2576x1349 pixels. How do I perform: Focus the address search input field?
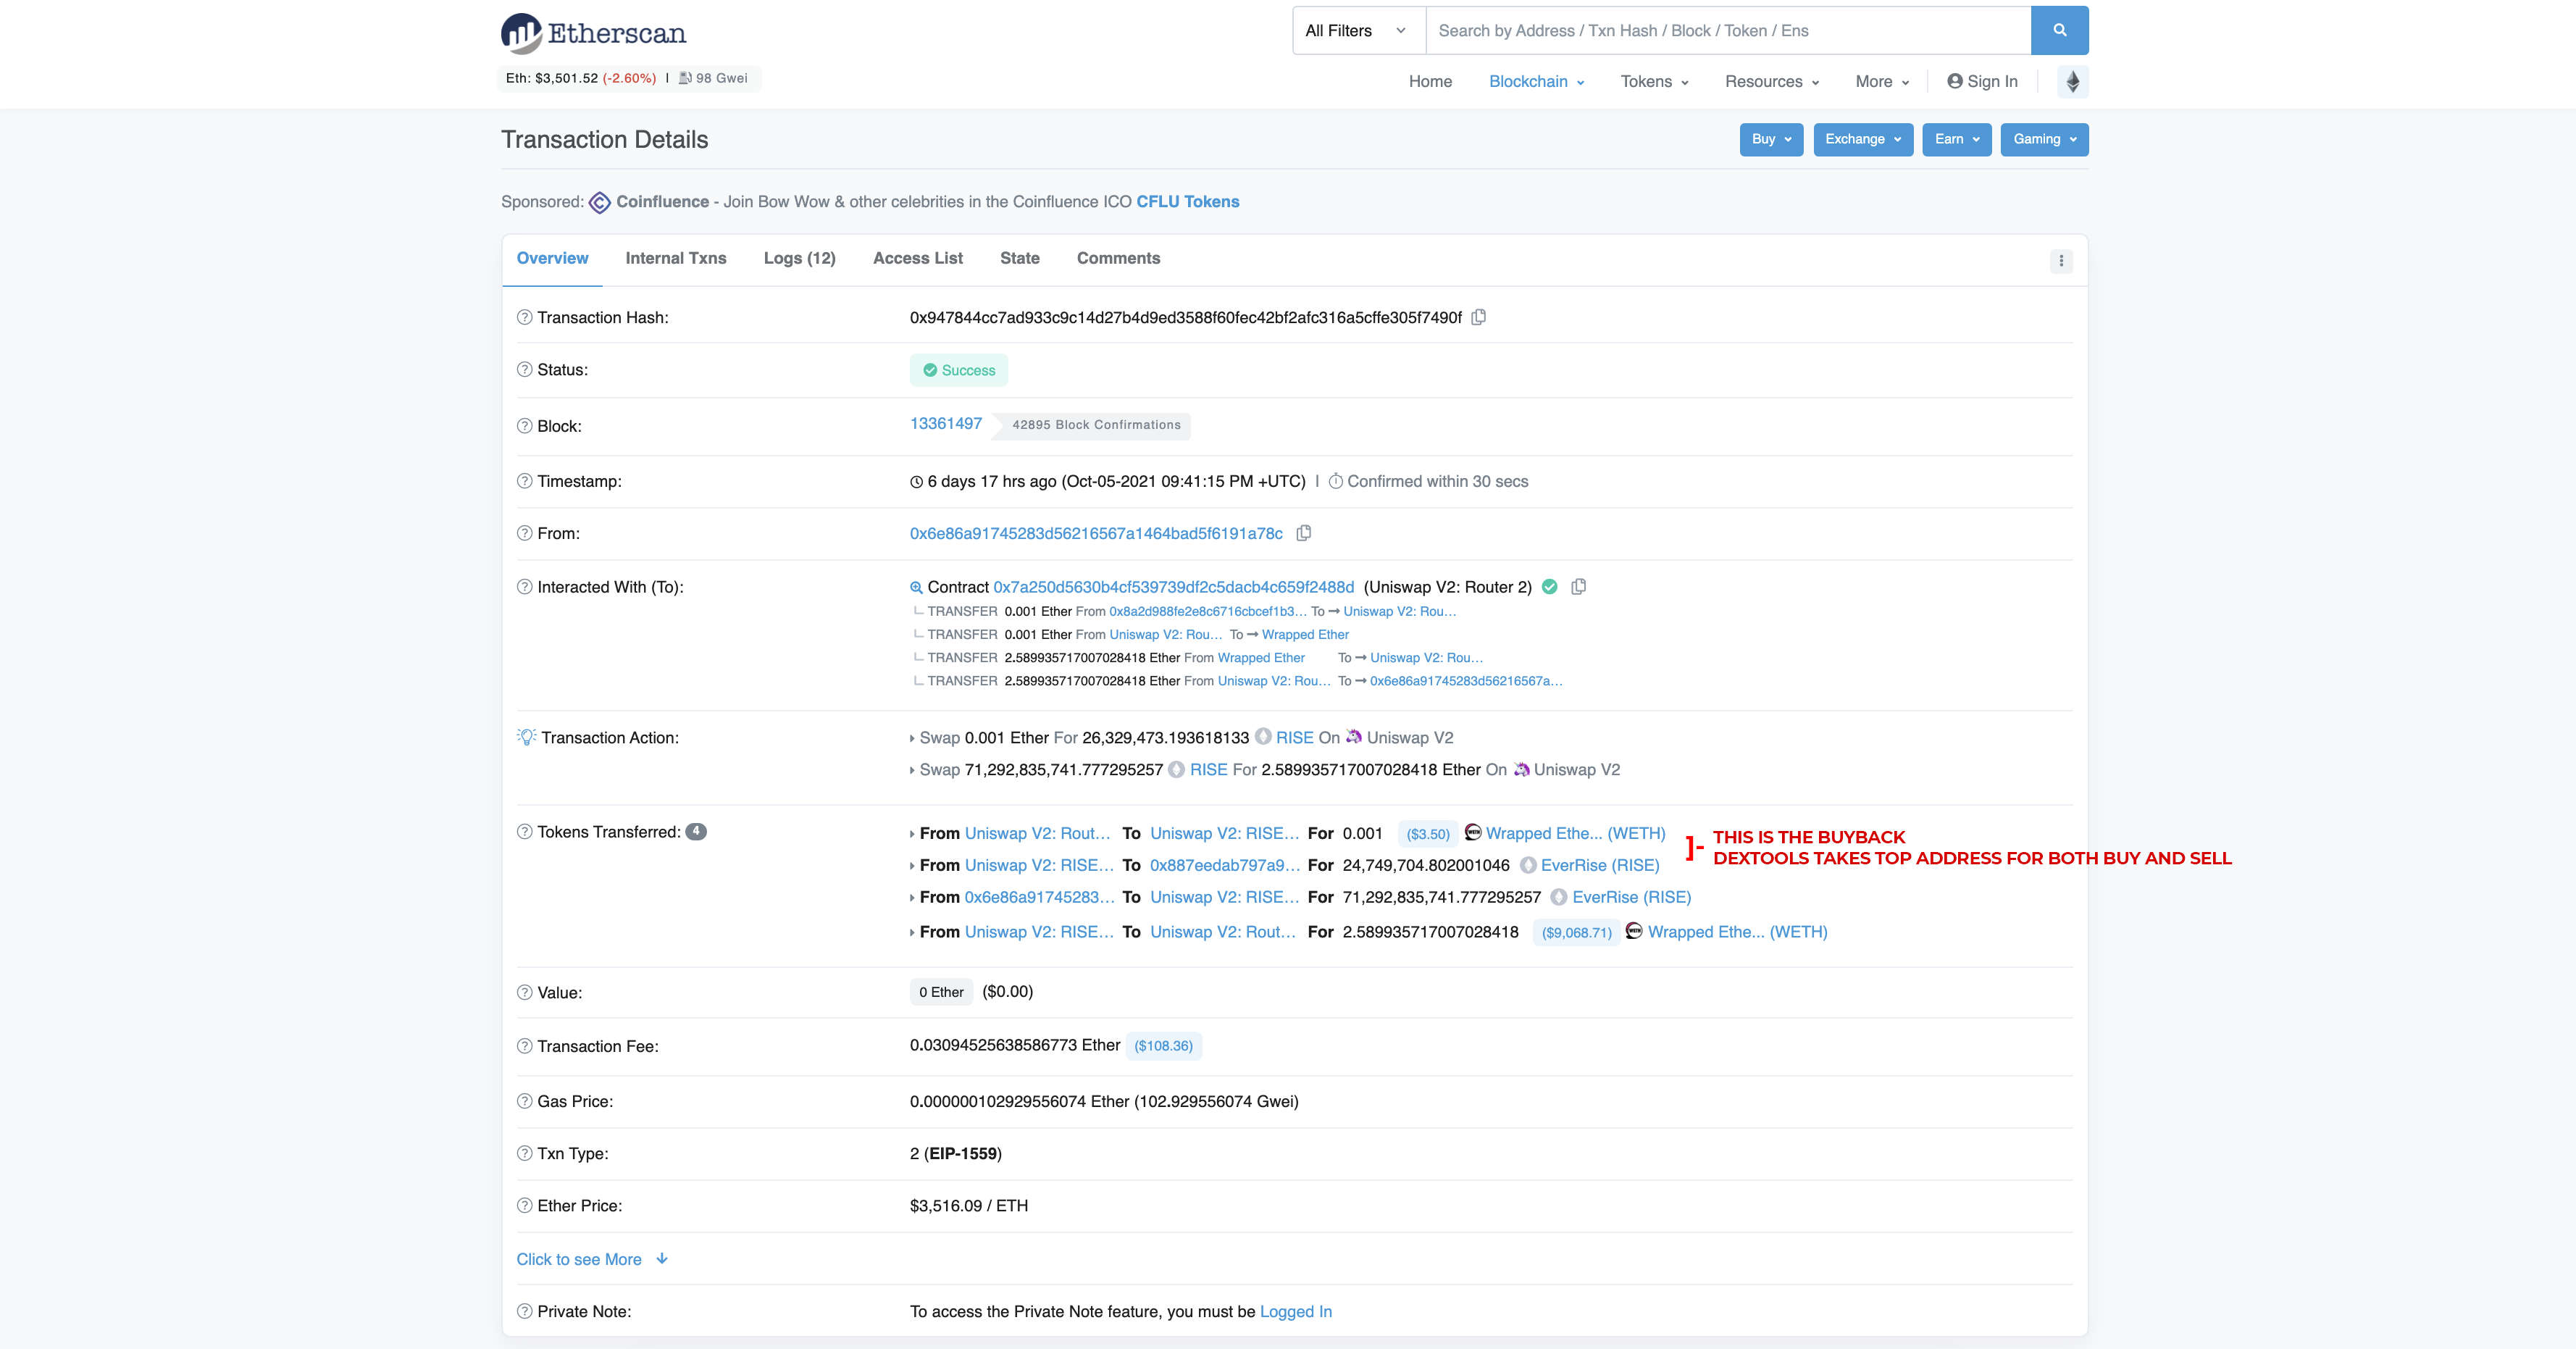1728,30
